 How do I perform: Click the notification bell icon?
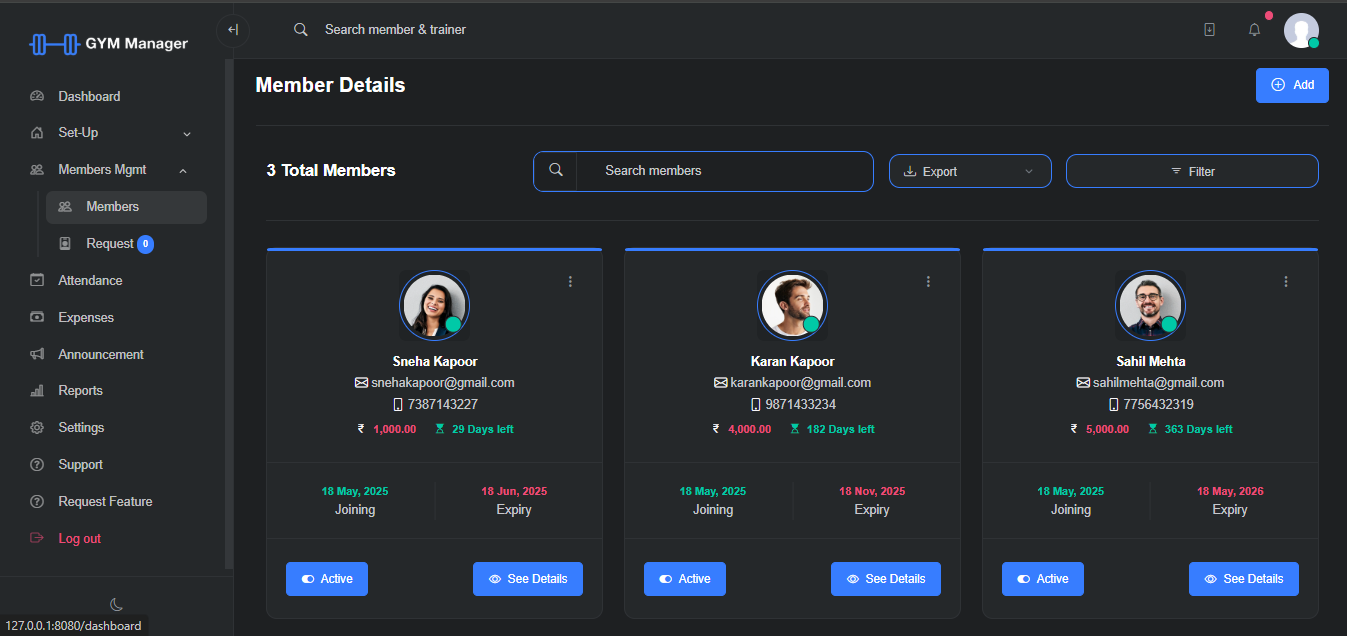coord(1254,30)
